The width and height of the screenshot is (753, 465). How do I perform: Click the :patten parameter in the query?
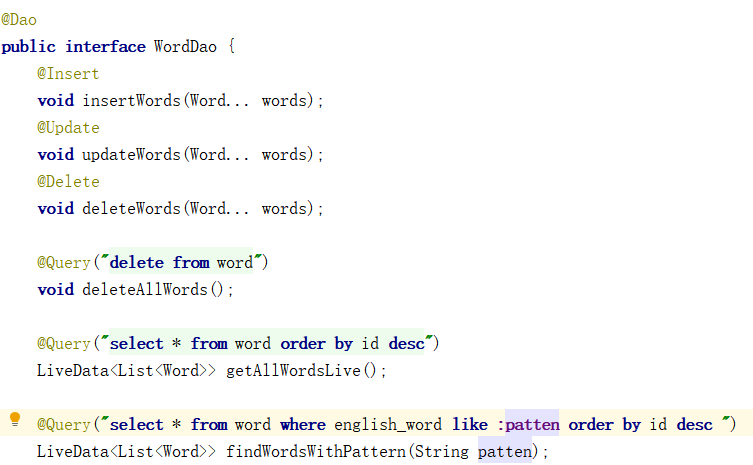click(x=528, y=425)
